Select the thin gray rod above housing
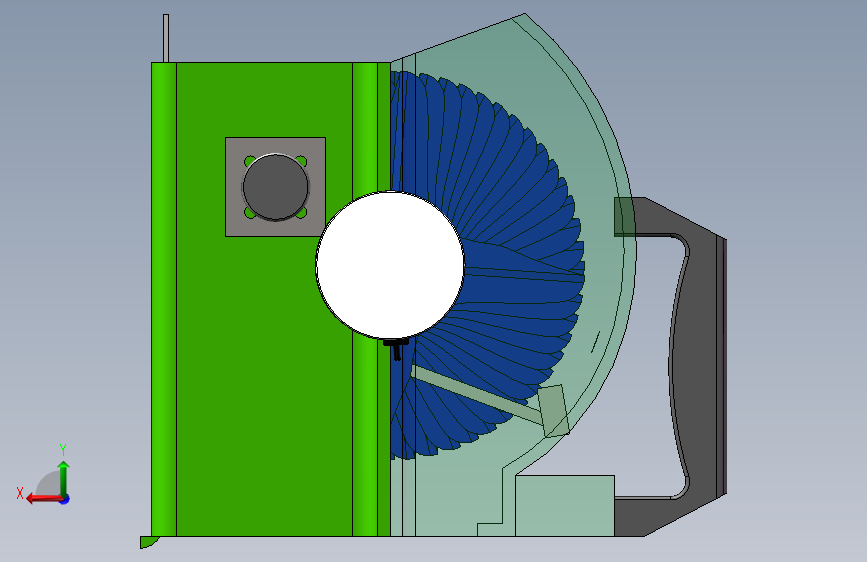The height and width of the screenshot is (562, 867). click(x=166, y=38)
